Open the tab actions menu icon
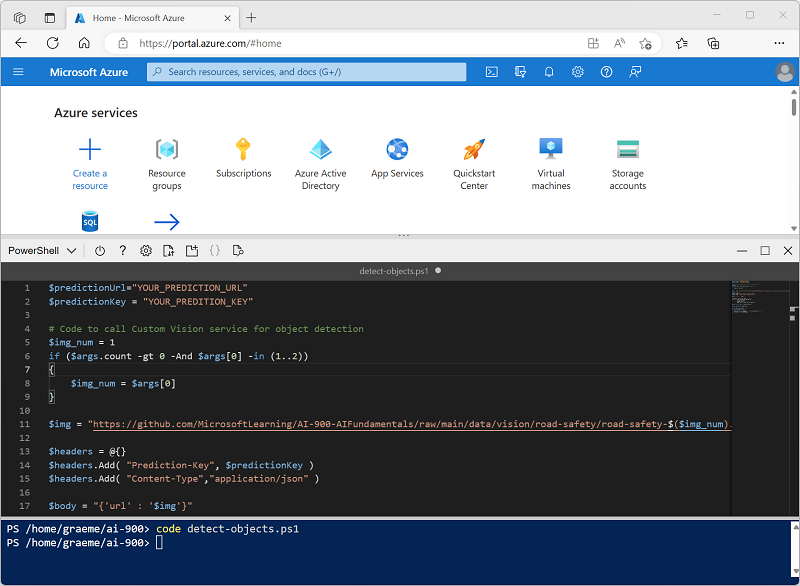The width and height of the screenshot is (800, 586). (x=49, y=18)
